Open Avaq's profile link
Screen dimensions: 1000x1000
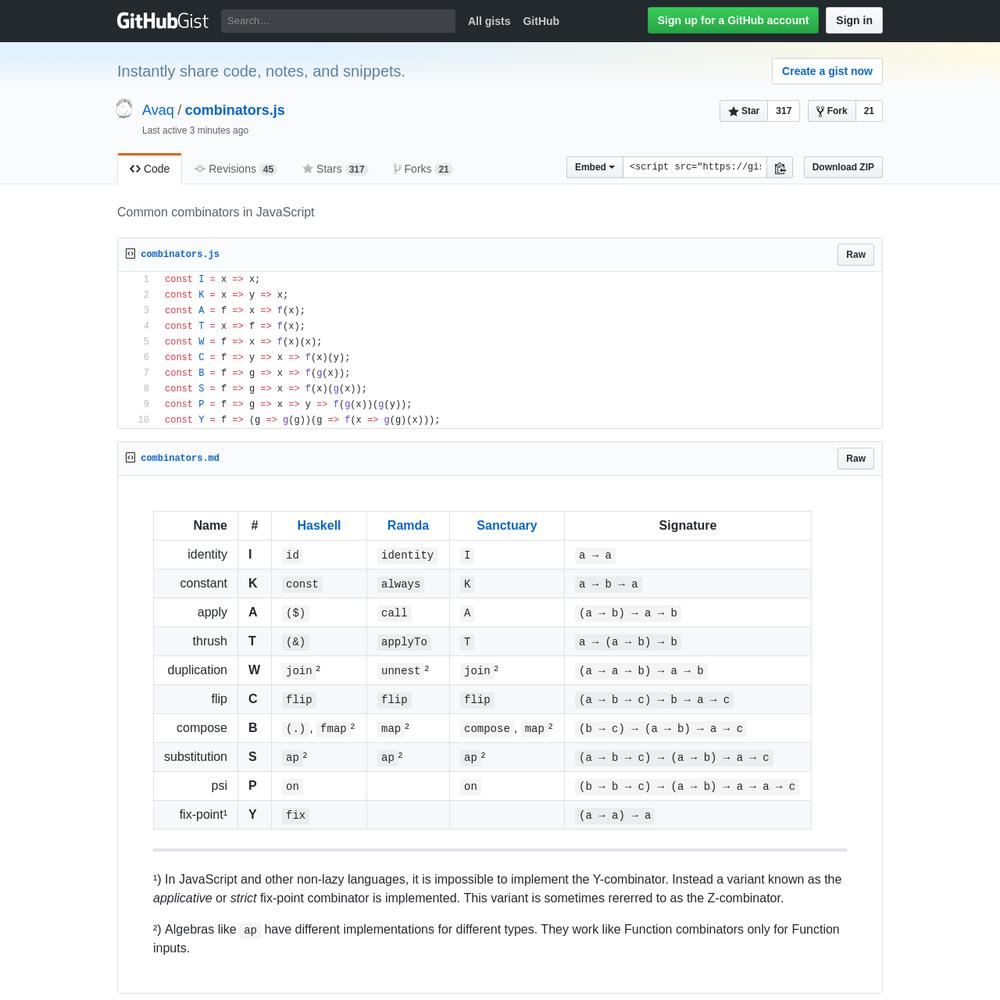[x=158, y=110]
